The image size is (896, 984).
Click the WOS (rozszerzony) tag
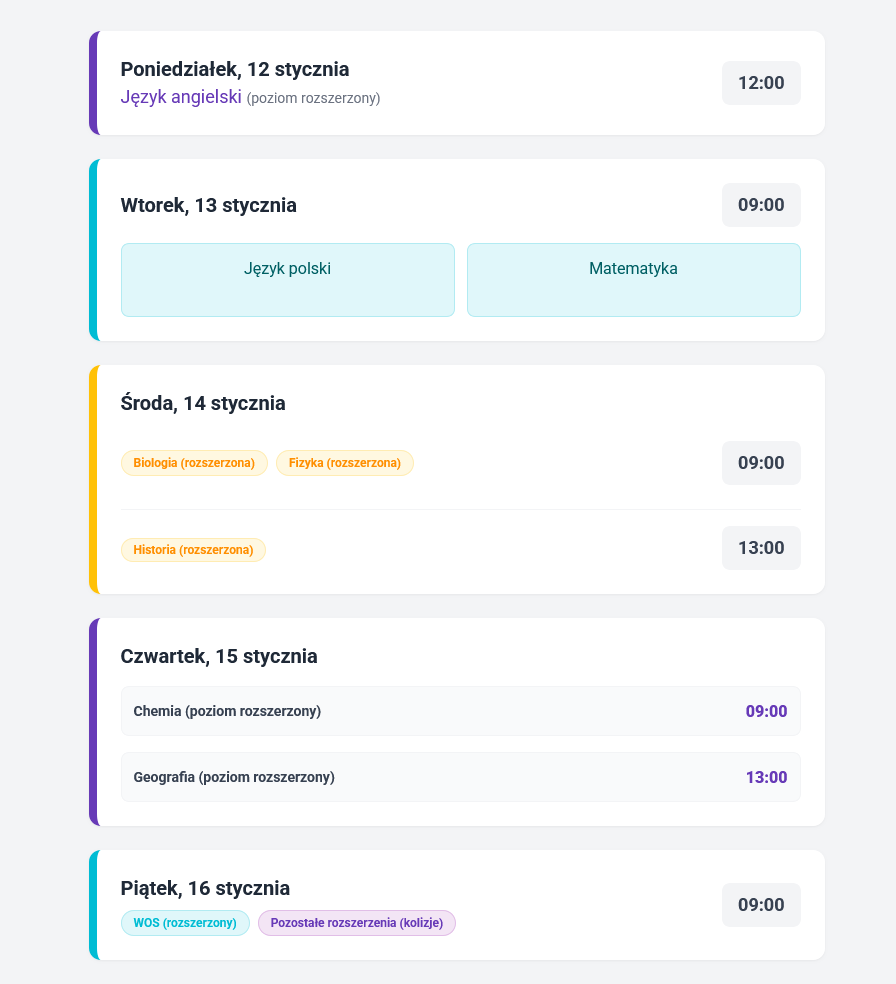tap(185, 923)
